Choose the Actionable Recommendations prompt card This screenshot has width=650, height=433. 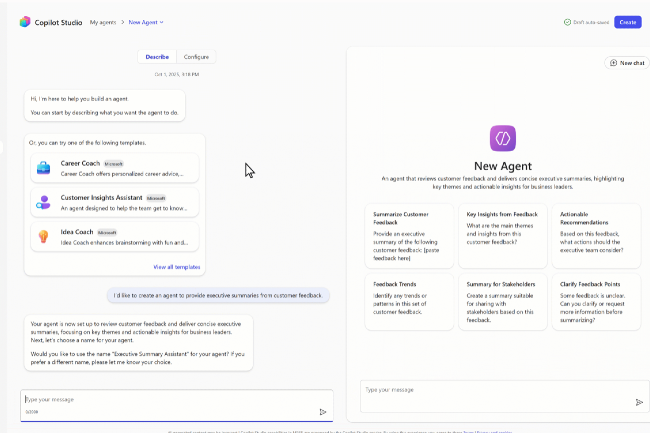595,235
